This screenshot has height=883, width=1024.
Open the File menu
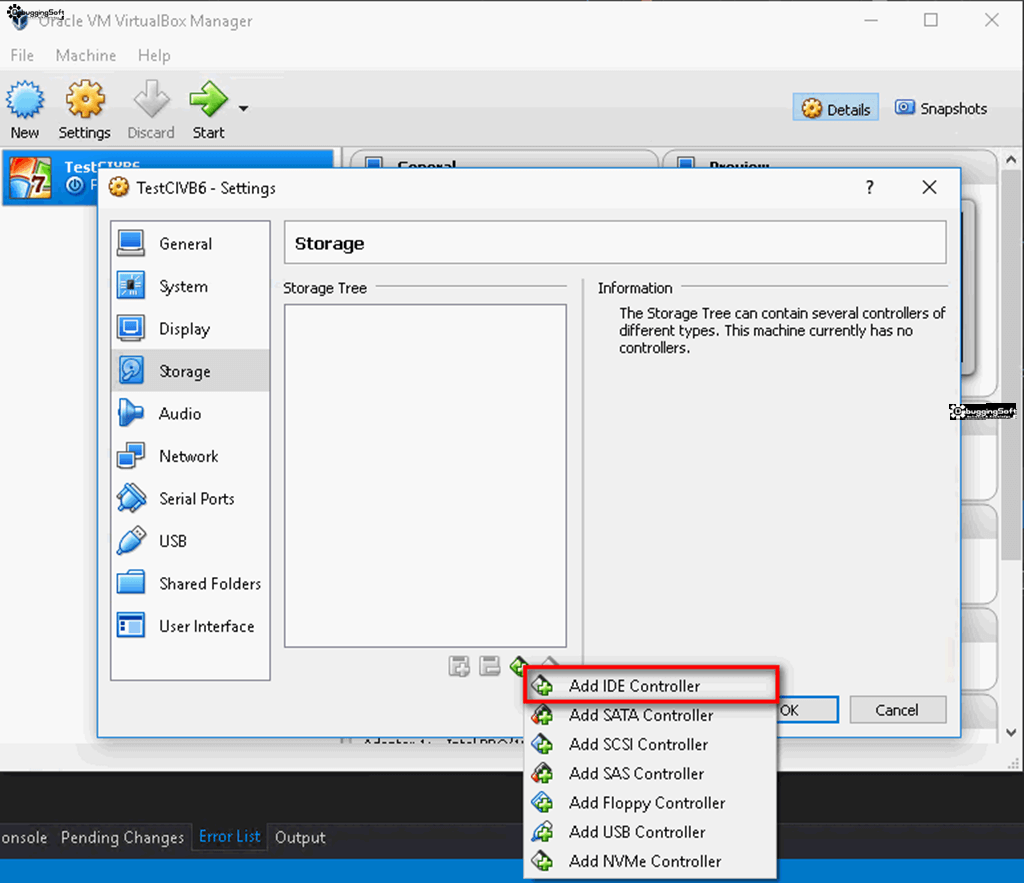tap(22, 56)
